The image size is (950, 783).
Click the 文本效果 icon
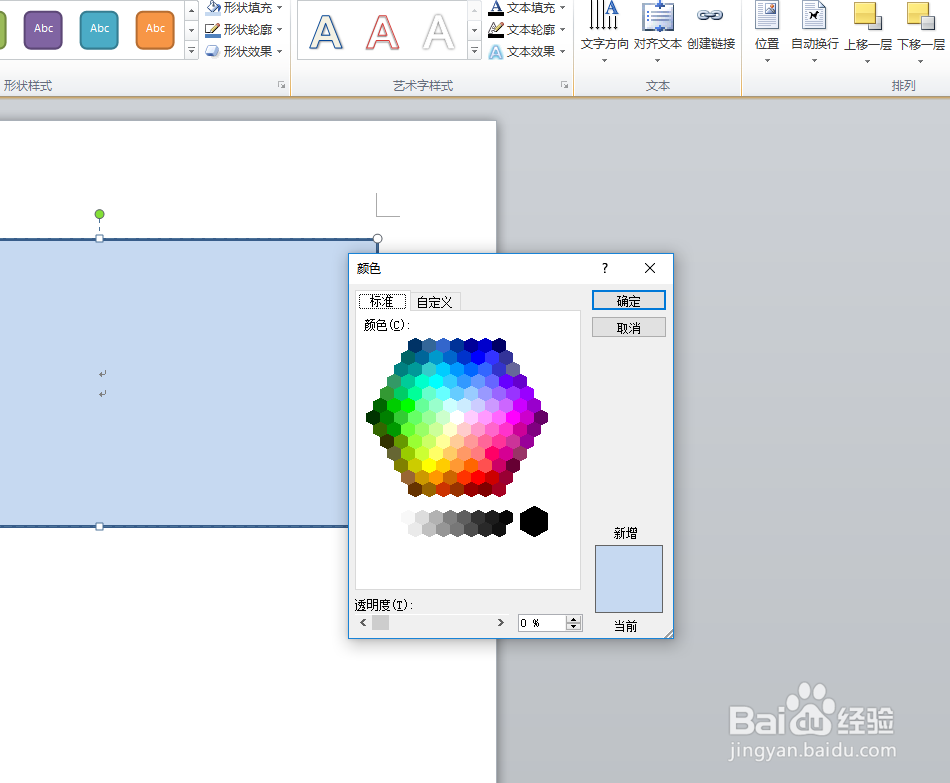click(496, 52)
